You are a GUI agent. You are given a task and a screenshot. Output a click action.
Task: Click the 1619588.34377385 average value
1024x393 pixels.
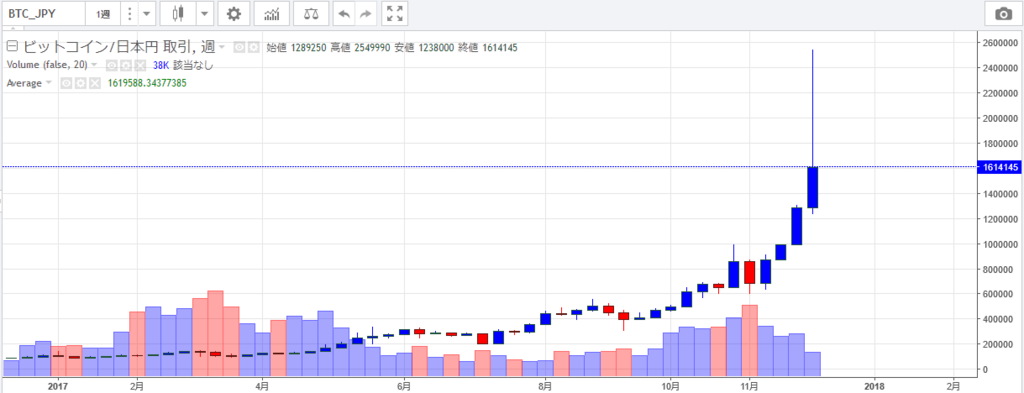(x=147, y=83)
